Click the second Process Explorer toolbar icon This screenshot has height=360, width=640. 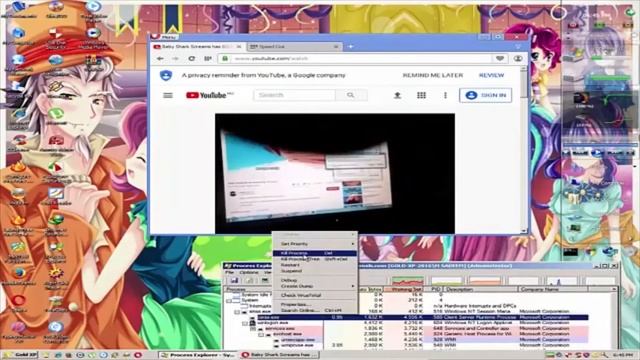[x=249, y=280]
